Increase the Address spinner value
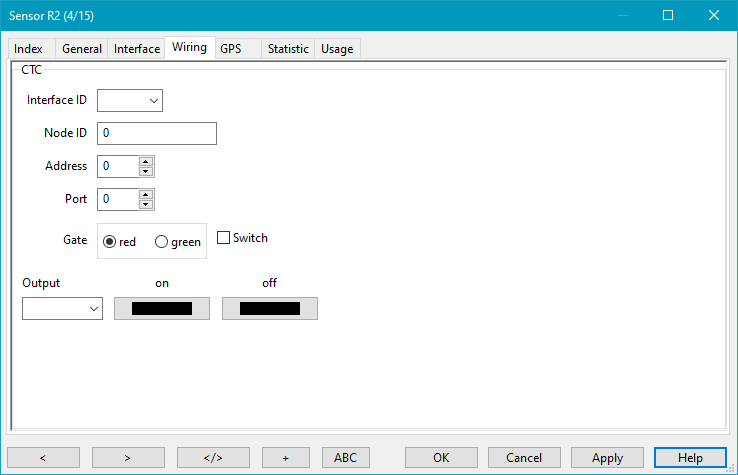 pyautogui.click(x=146, y=161)
